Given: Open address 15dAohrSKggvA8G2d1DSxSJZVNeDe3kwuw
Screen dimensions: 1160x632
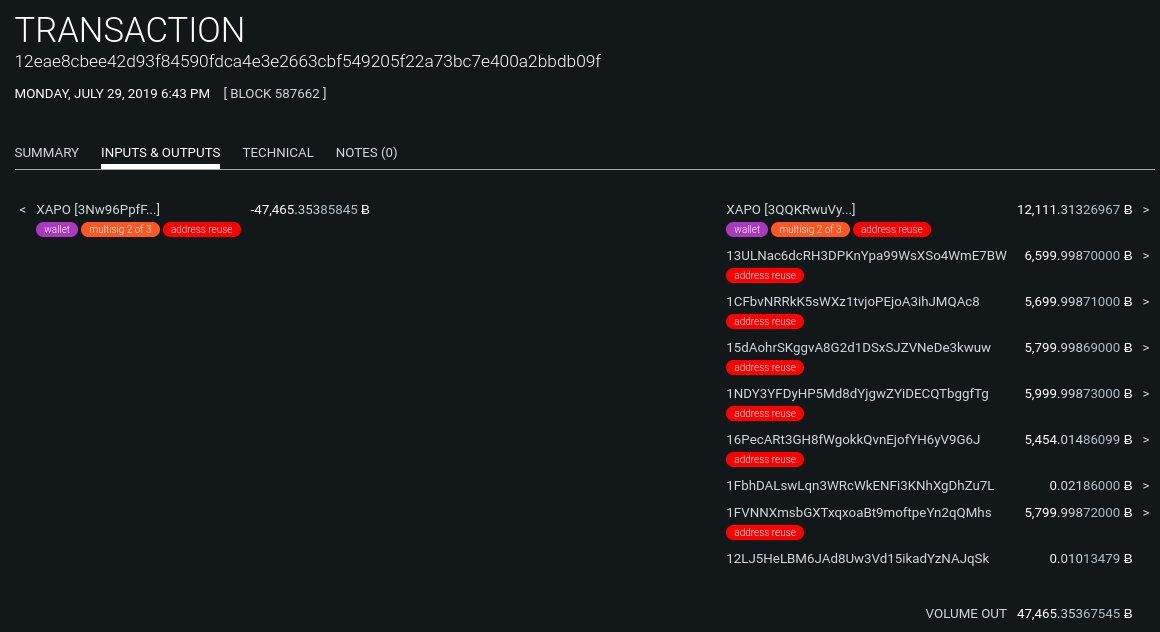Looking at the screenshot, I should click(858, 347).
